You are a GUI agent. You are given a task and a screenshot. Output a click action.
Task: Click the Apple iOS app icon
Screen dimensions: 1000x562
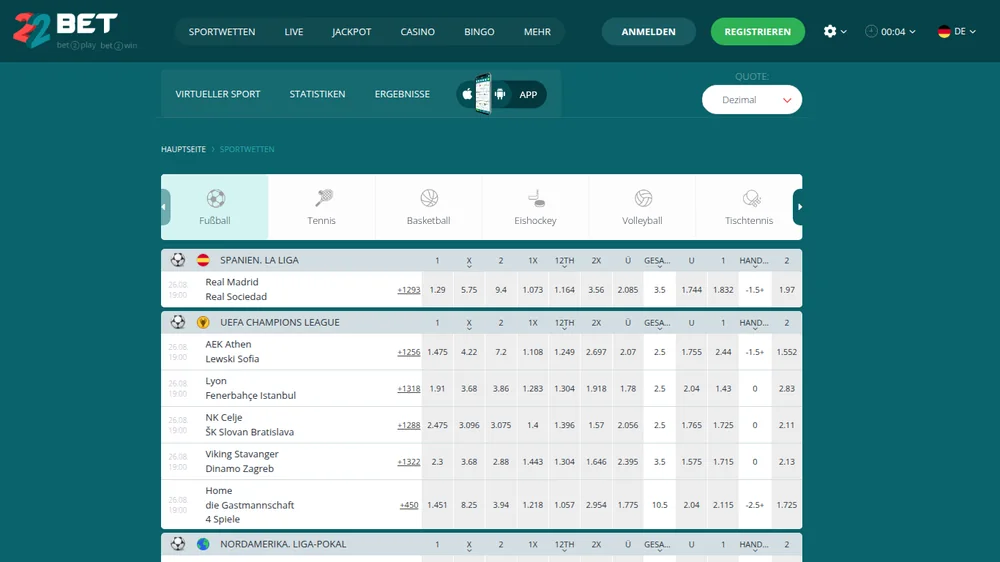click(x=467, y=94)
